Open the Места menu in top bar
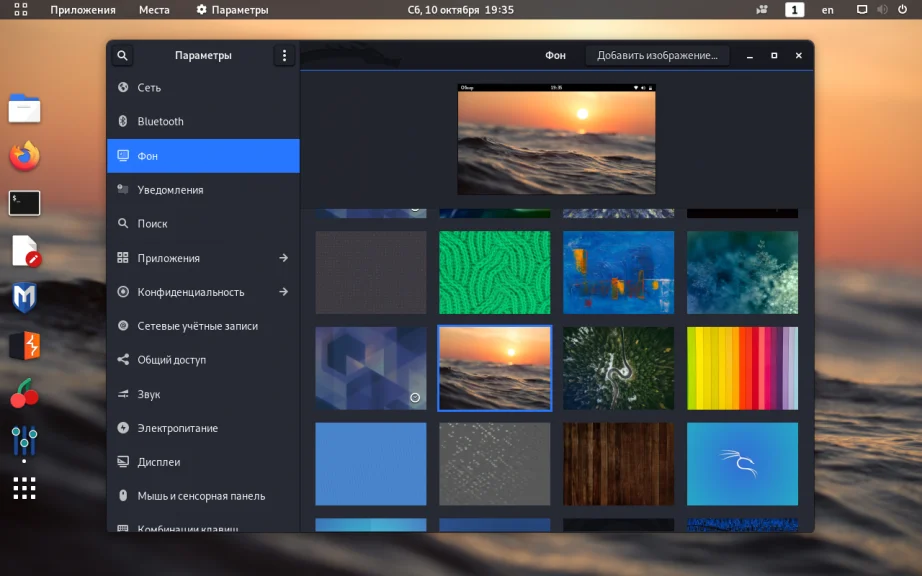Viewport: 922px width, 576px height. coord(154,10)
